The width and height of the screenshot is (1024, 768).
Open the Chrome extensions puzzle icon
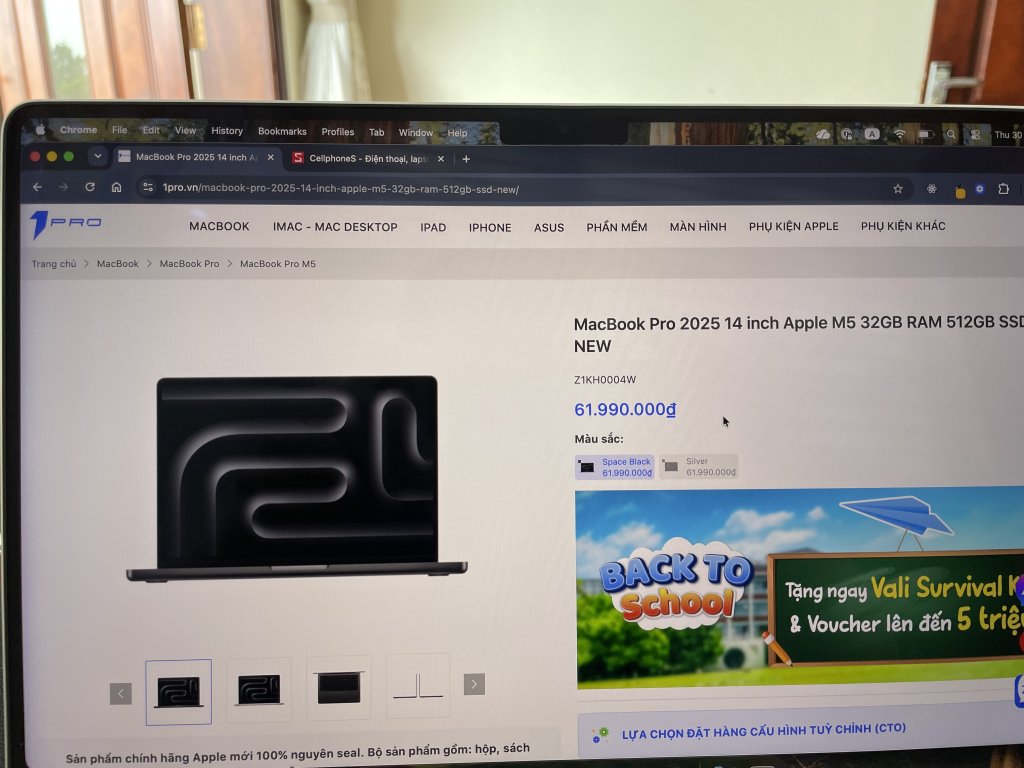(x=1004, y=189)
